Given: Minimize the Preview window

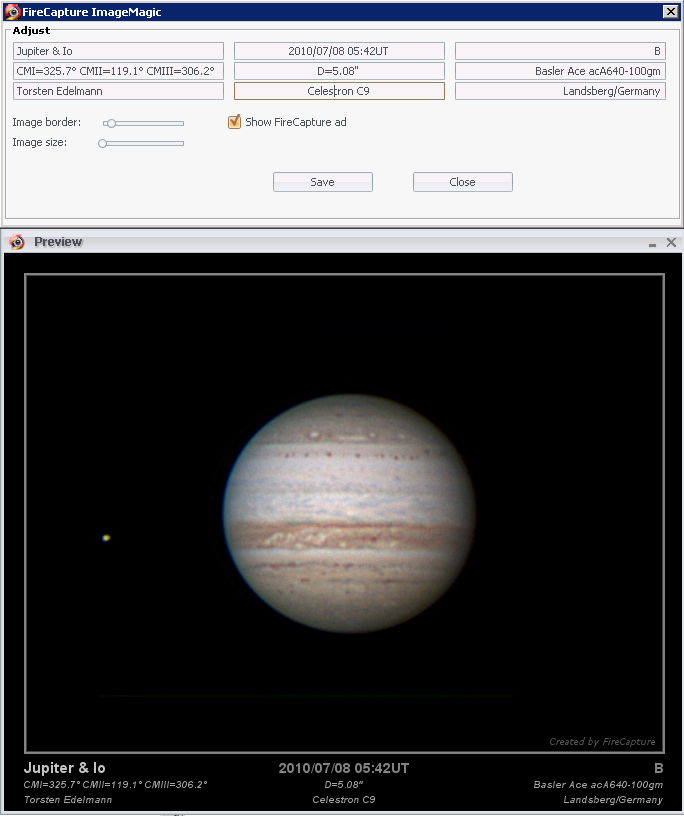Looking at the screenshot, I should point(652,244).
